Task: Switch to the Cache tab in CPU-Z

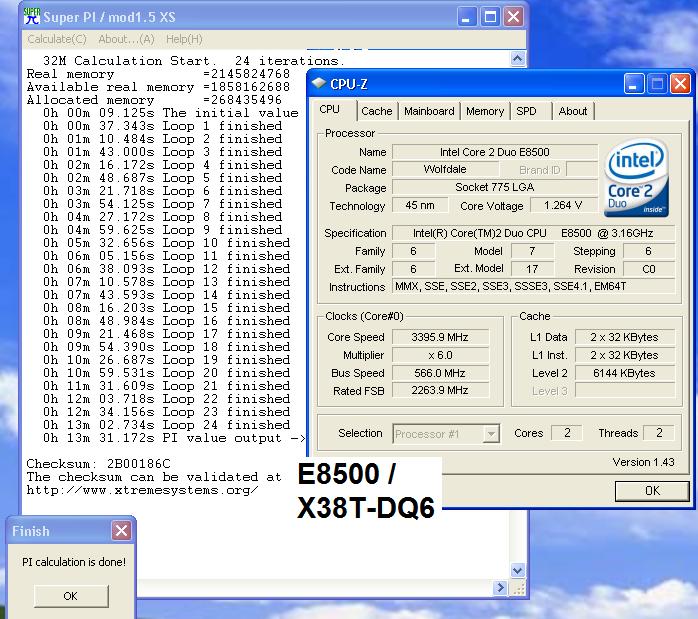Action: tap(377, 111)
